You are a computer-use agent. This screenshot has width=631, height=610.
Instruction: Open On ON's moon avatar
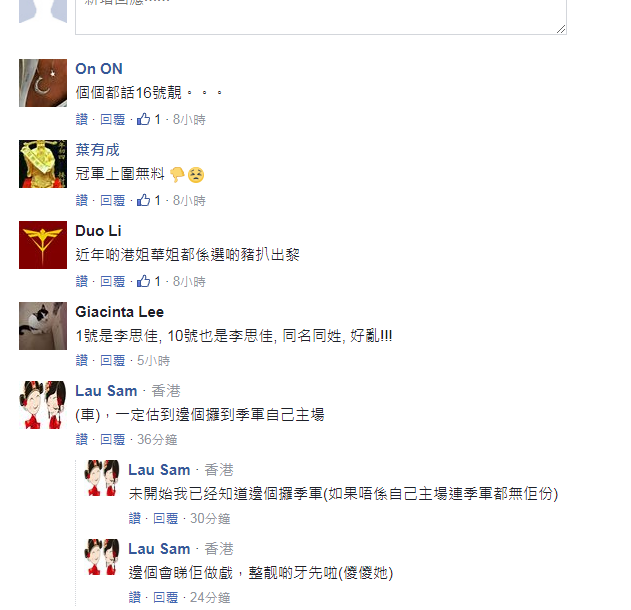click(x=43, y=83)
